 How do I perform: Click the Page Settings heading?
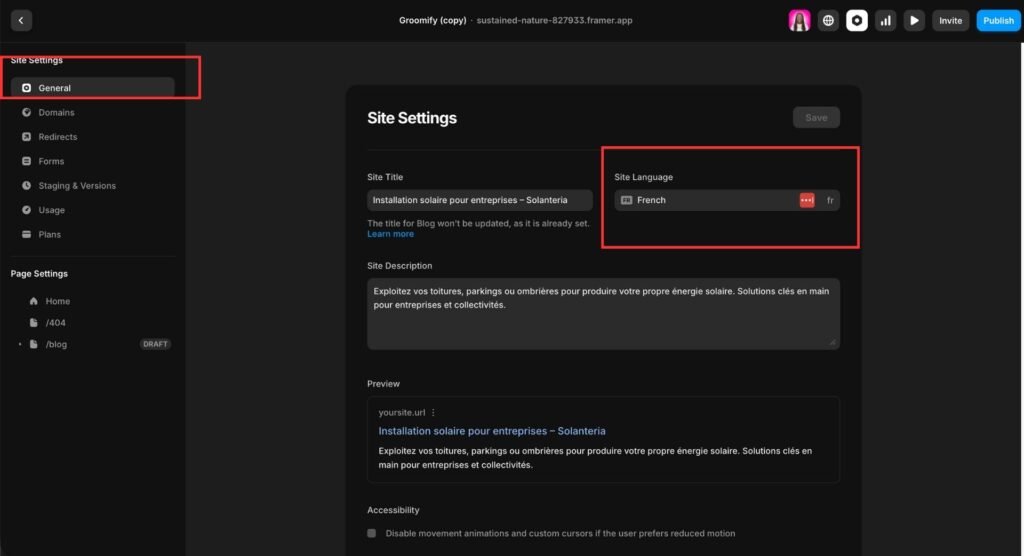pyautogui.click(x=39, y=274)
